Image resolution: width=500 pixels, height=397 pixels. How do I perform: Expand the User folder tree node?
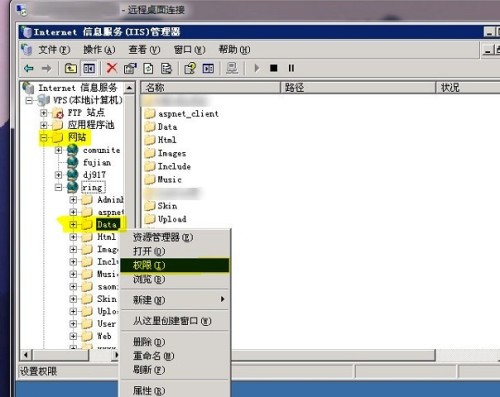pos(73,324)
